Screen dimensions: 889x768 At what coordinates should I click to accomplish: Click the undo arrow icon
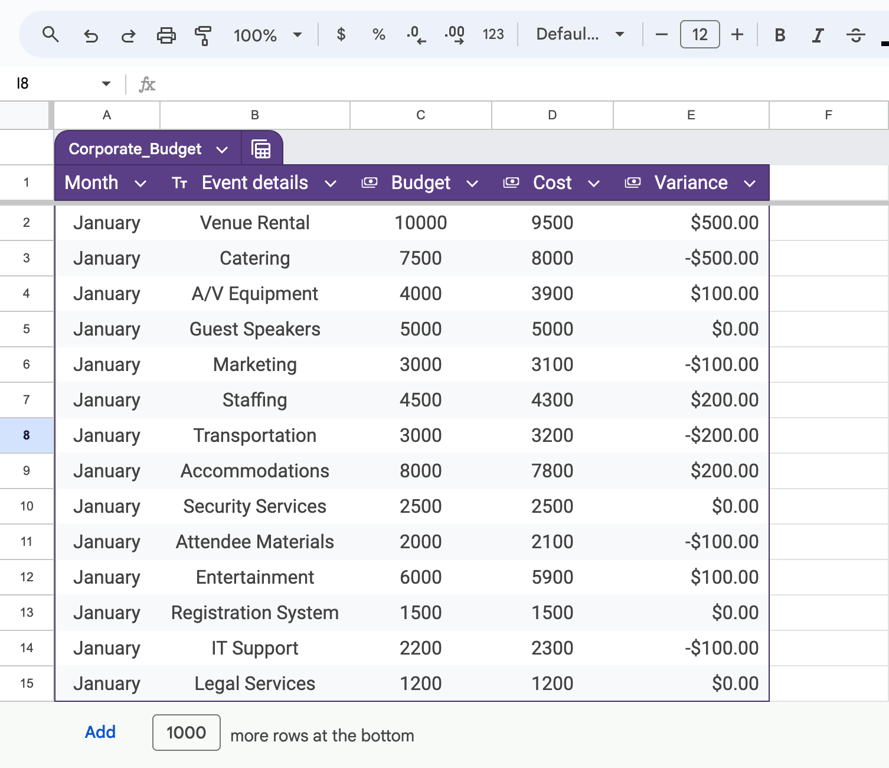click(91, 36)
